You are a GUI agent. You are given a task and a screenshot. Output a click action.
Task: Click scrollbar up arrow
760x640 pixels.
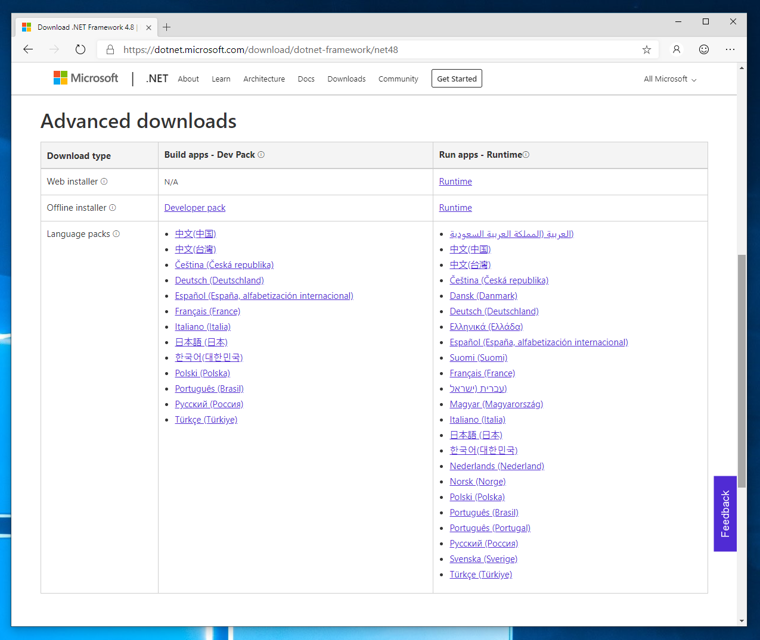click(742, 68)
